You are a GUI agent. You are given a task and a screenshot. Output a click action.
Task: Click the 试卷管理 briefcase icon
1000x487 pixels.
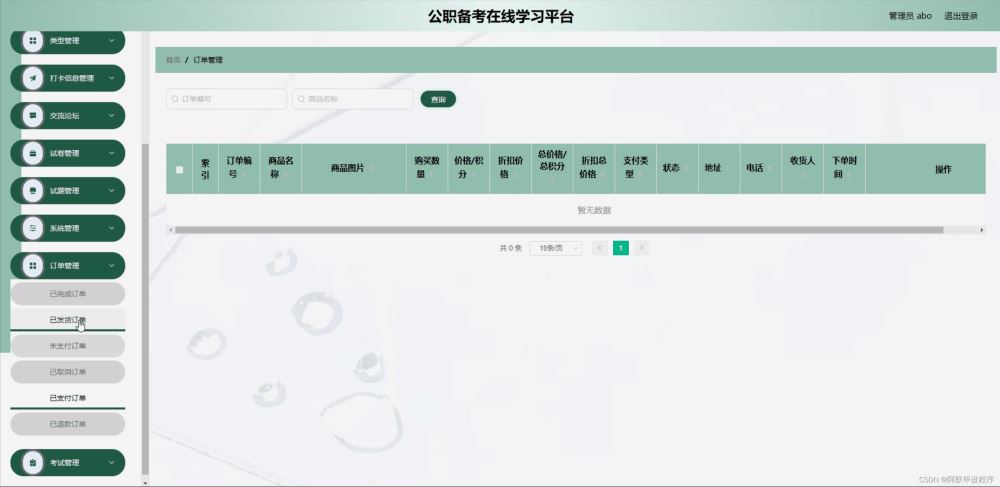click(33, 154)
